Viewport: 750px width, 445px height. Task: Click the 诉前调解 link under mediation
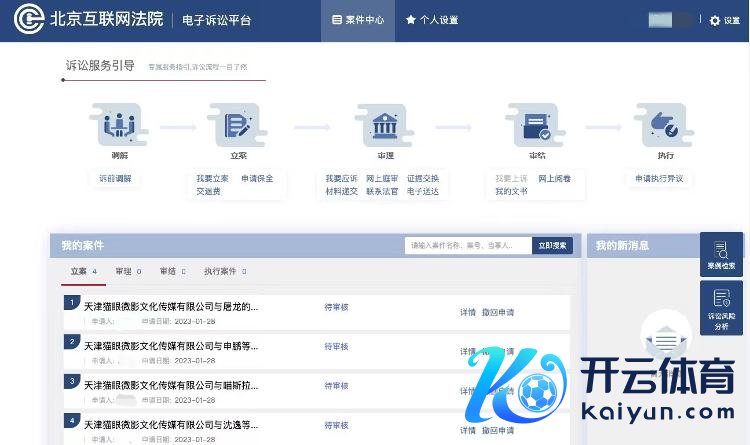(x=115, y=179)
